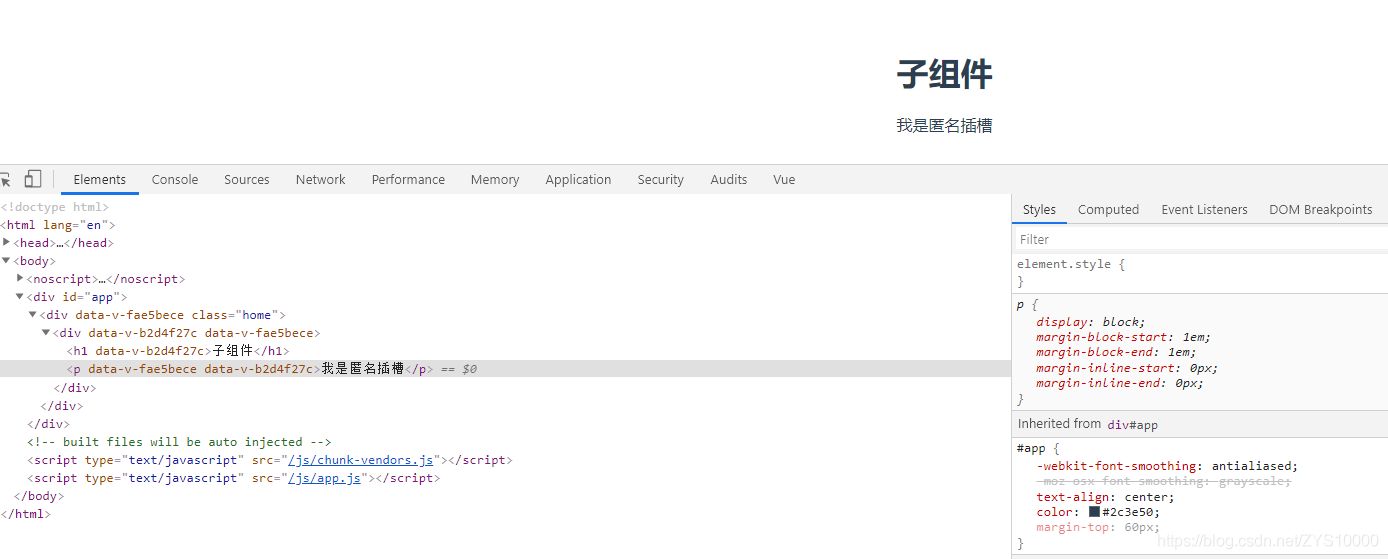
Task: Click the -webkit-font-smoothing: antialiased declaration
Action: (x=1167, y=466)
